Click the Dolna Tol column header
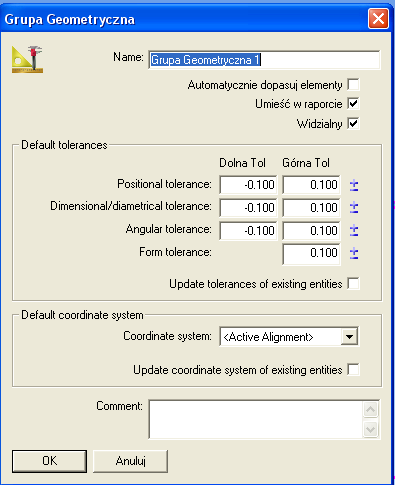The height and width of the screenshot is (485, 395). [x=242, y=163]
